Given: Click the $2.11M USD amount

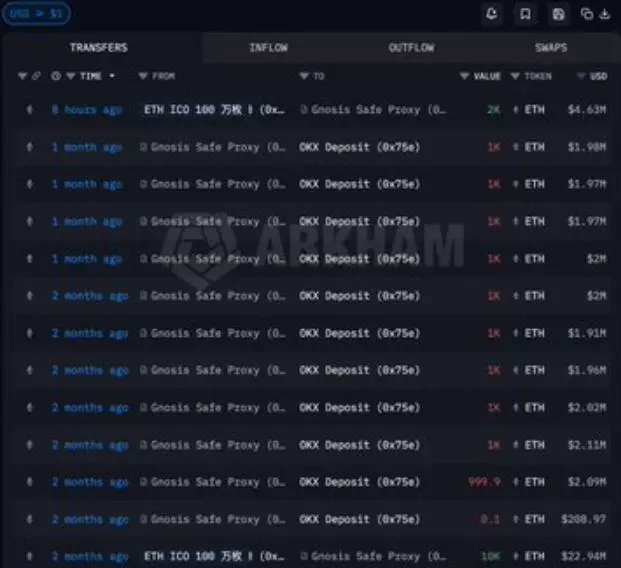Looking at the screenshot, I should (587, 445).
